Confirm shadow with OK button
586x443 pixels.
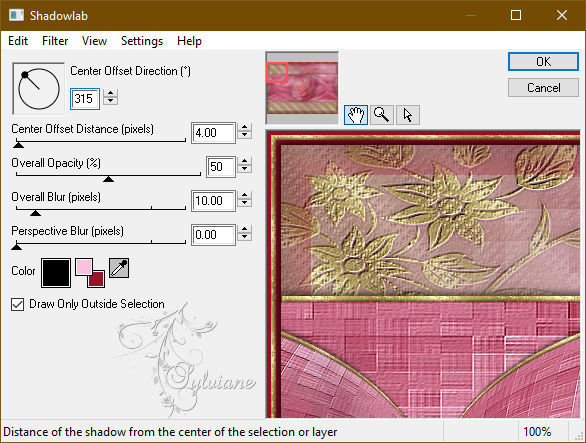[543, 62]
